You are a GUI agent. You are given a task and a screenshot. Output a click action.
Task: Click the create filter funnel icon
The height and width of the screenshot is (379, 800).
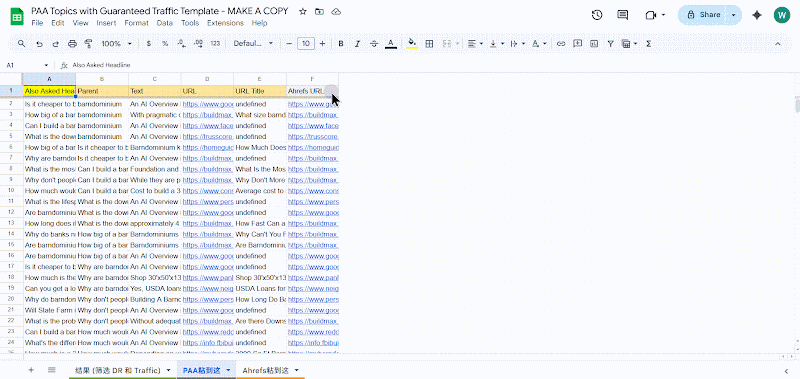[610, 44]
